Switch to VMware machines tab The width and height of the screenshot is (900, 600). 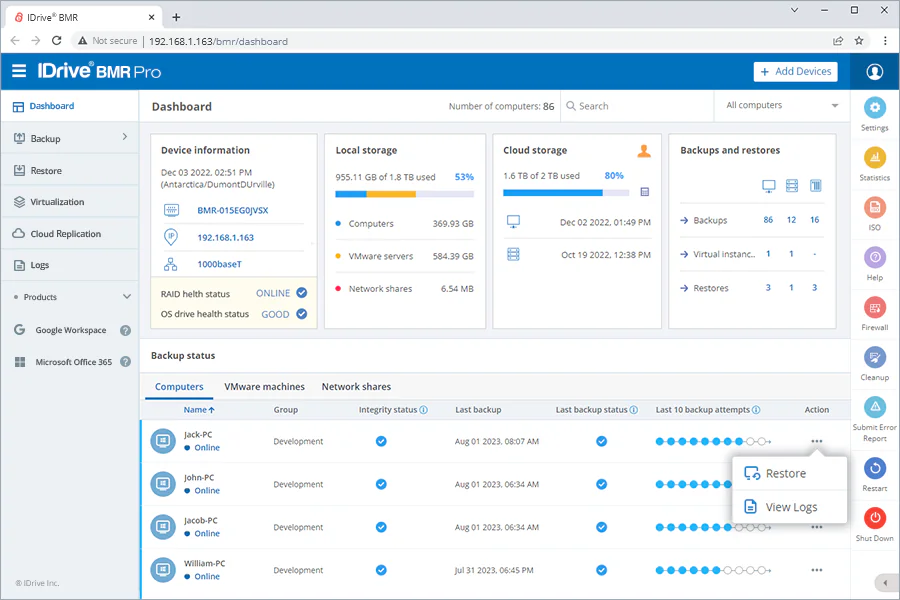(x=264, y=387)
